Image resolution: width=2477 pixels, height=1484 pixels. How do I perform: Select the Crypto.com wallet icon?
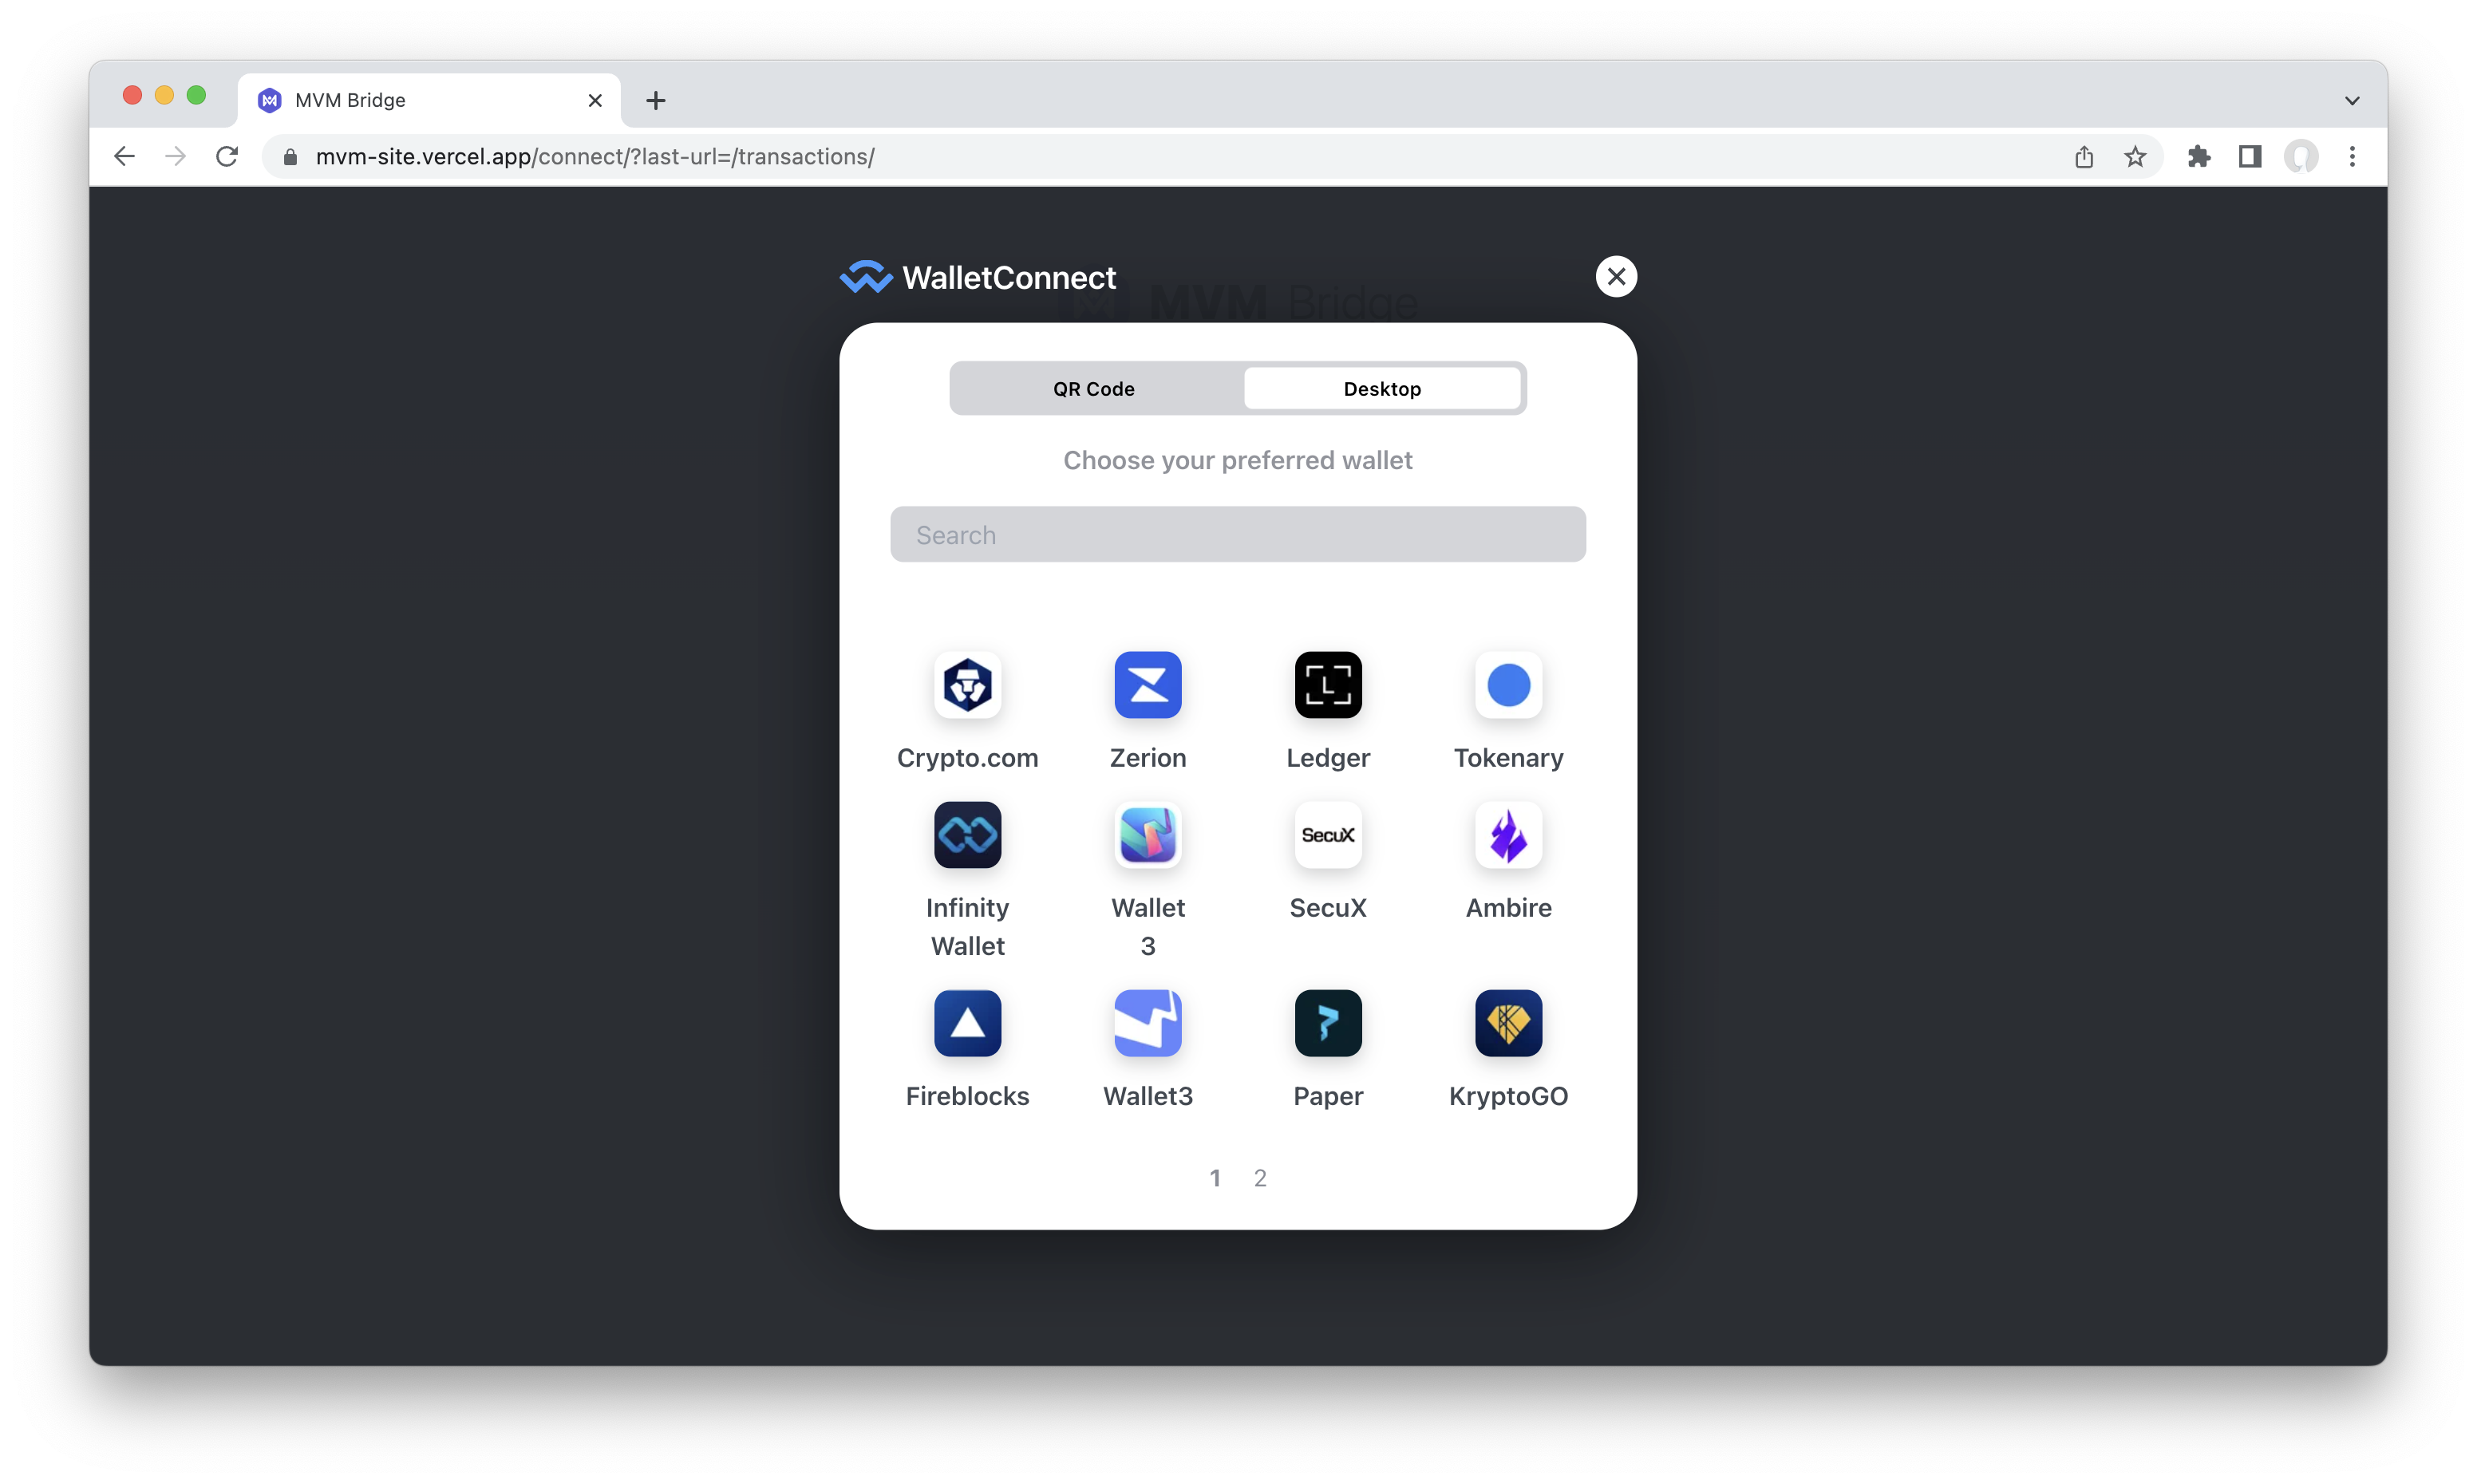(966, 684)
